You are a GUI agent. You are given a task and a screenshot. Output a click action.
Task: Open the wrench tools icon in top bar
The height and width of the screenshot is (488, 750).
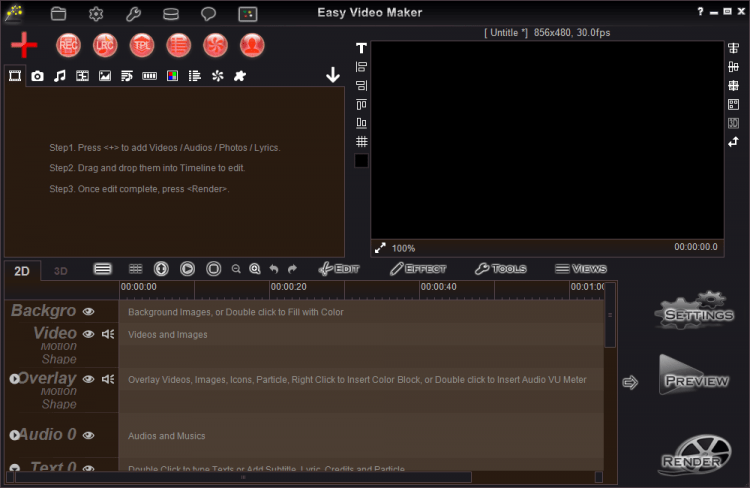tap(133, 13)
